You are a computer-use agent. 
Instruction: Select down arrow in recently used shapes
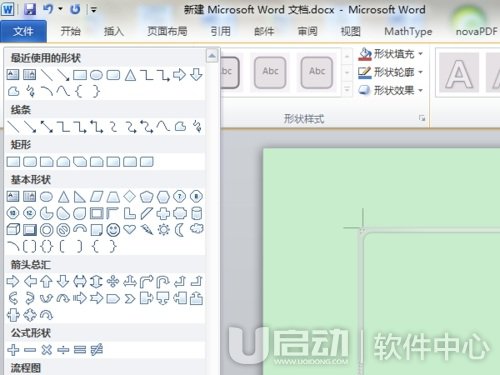196,75
